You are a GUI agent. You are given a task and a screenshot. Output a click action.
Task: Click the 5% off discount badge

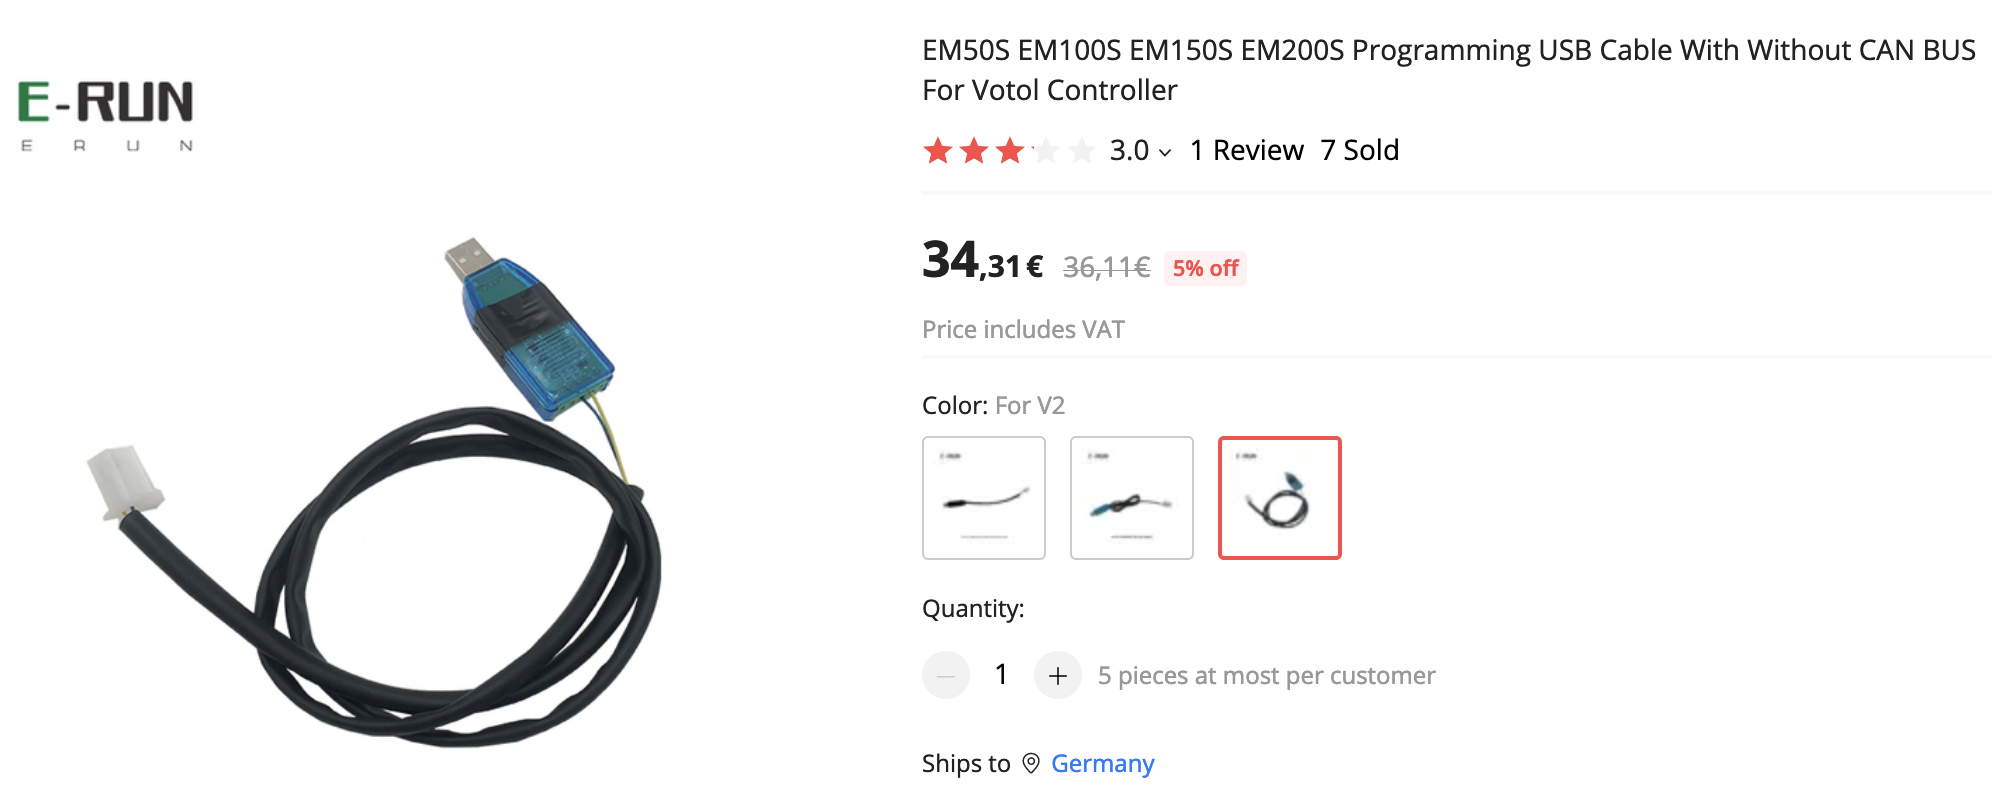click(1205, 269)
